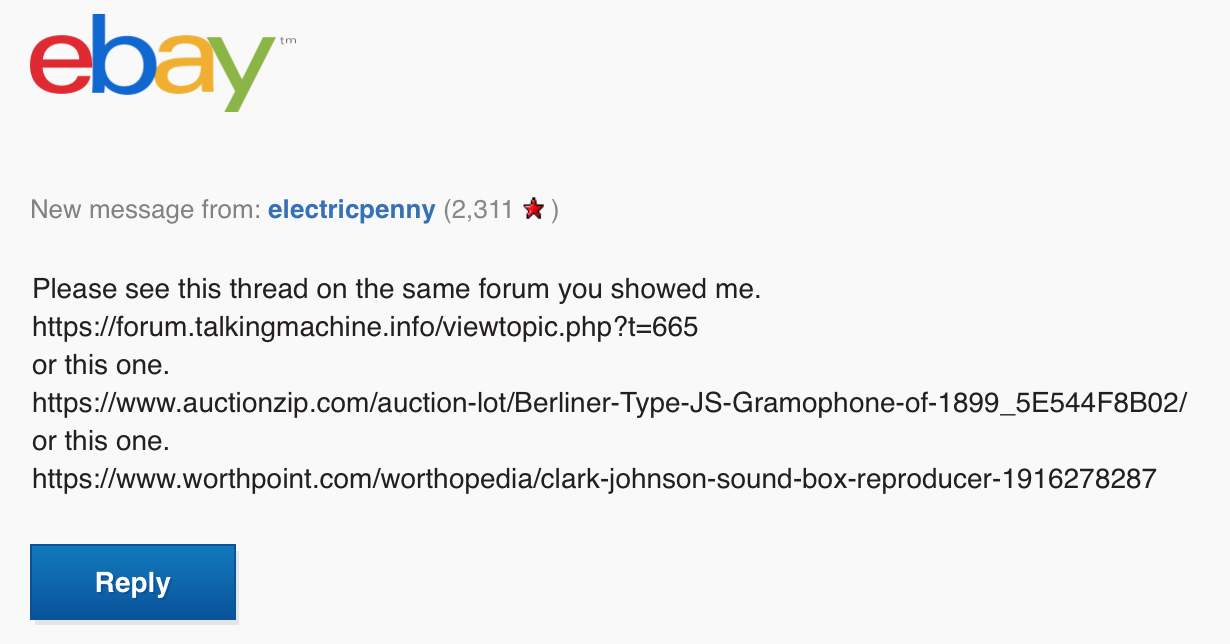
Task: Open the worthpoint clark-johnson sound box link
Action: coord(594,479)
